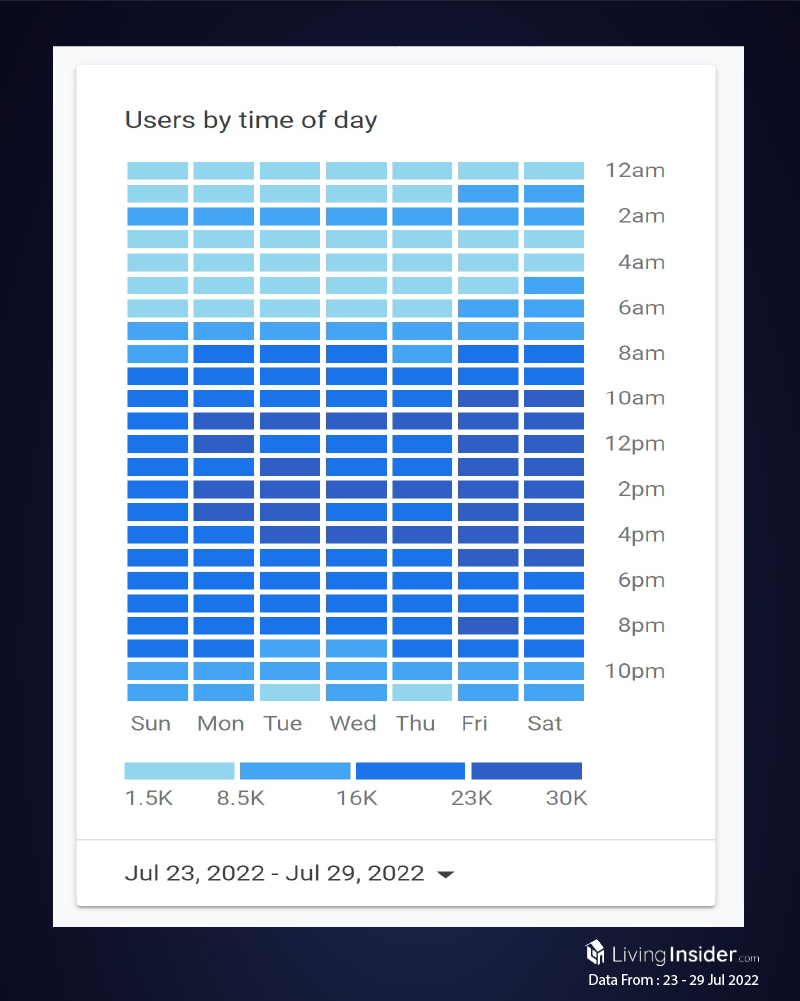Screen dimensions: 800x1001
Task: Click the darkest blue 23K–30K legend swatch
Action: coord(526,771)
